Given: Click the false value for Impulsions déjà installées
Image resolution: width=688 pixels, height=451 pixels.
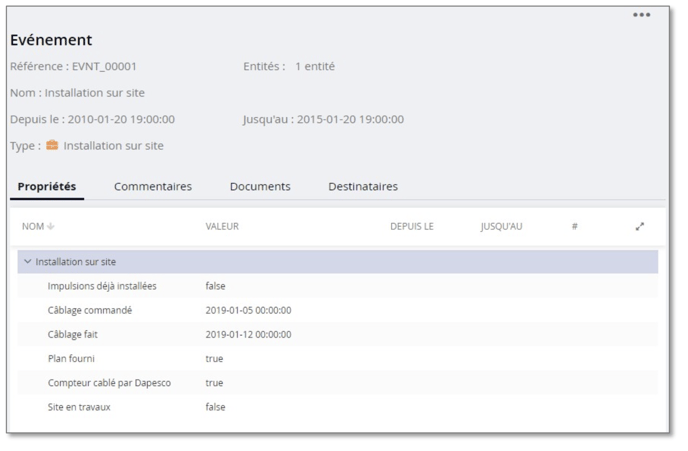Looking at the screenshot, I should click(x=215, y=286).
